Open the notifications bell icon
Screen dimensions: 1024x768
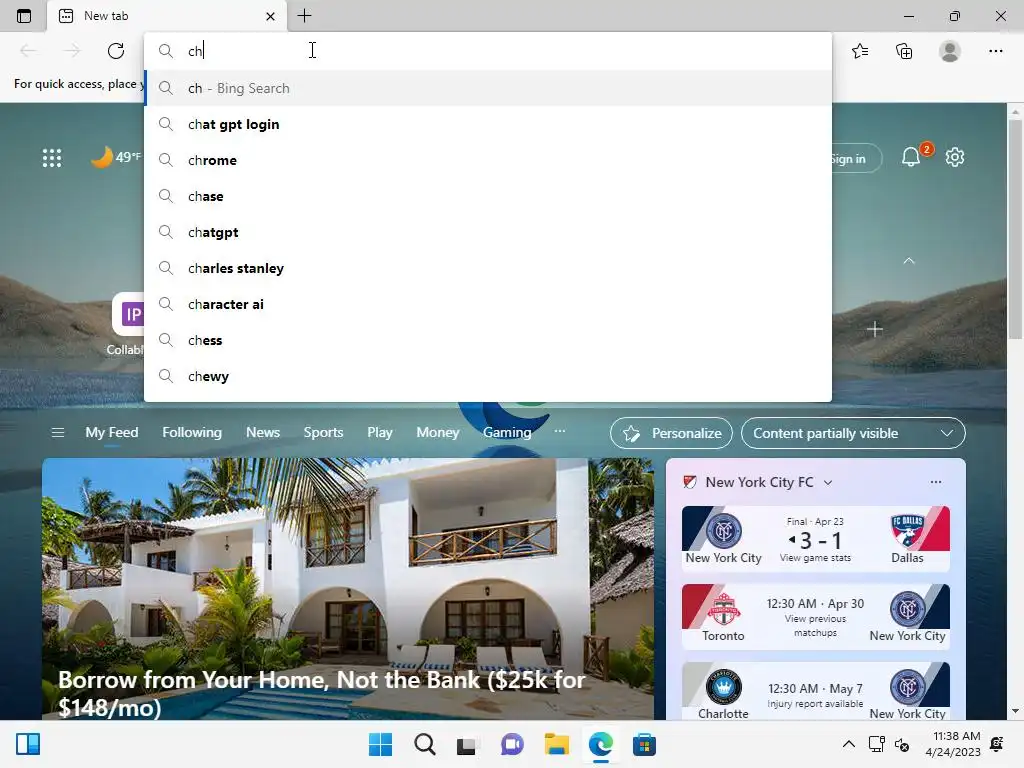[911, 157]
